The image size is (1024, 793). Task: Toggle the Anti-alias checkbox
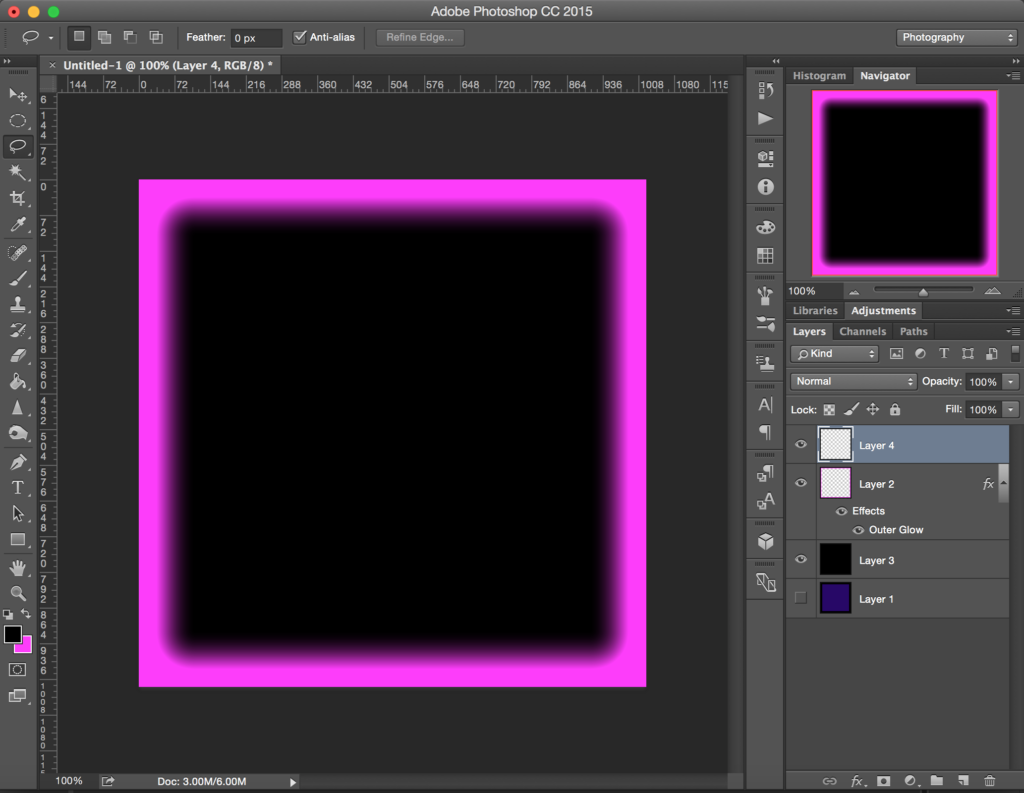coord(299,37)
